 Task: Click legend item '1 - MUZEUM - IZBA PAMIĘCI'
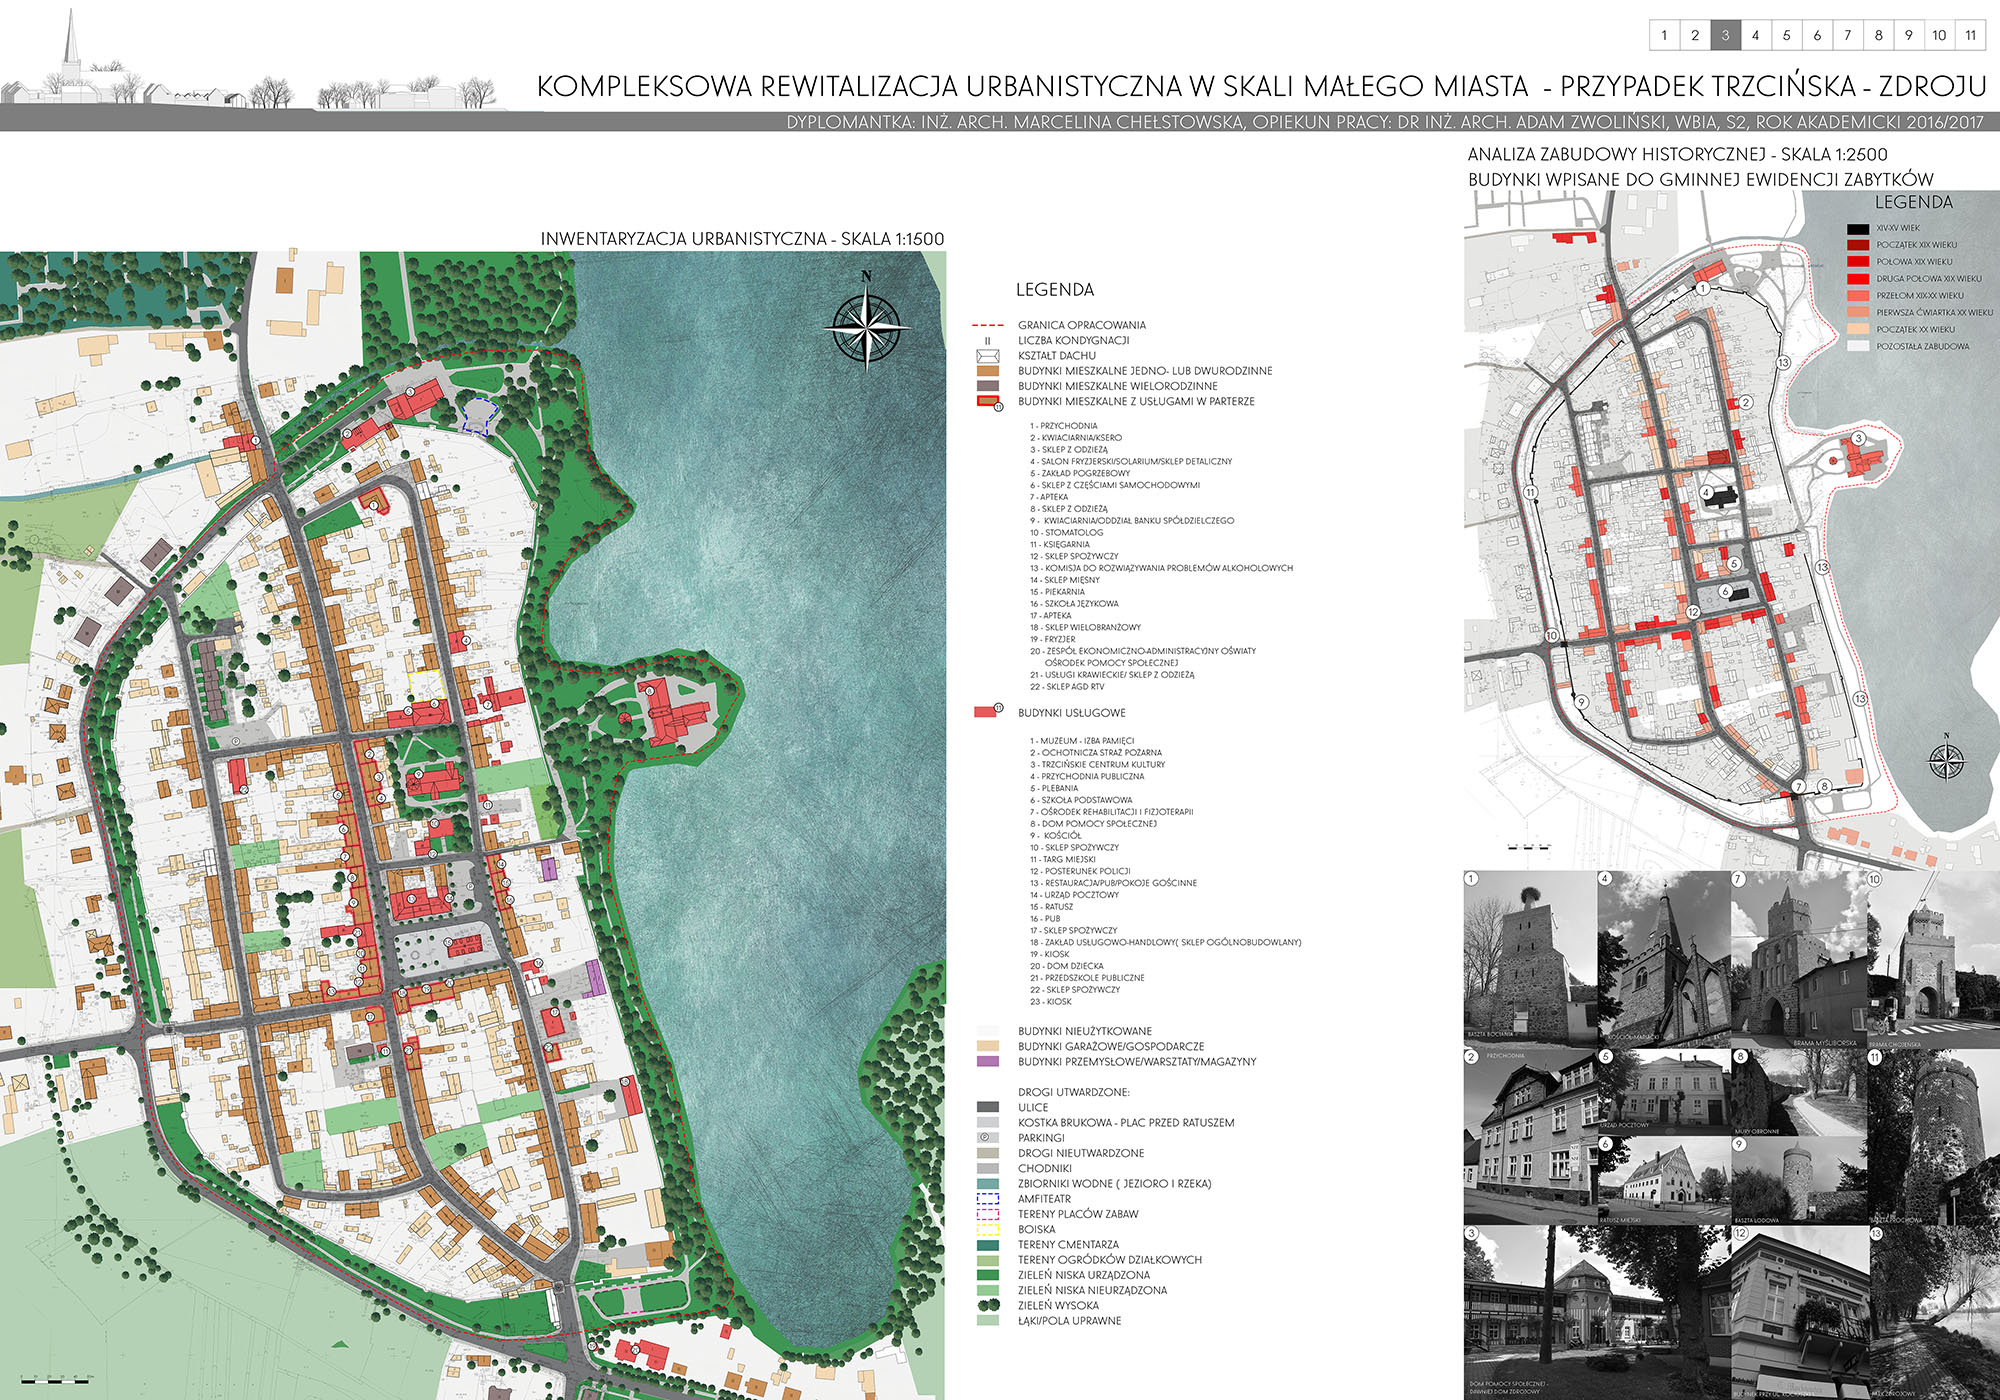(x=1082, y=741)
